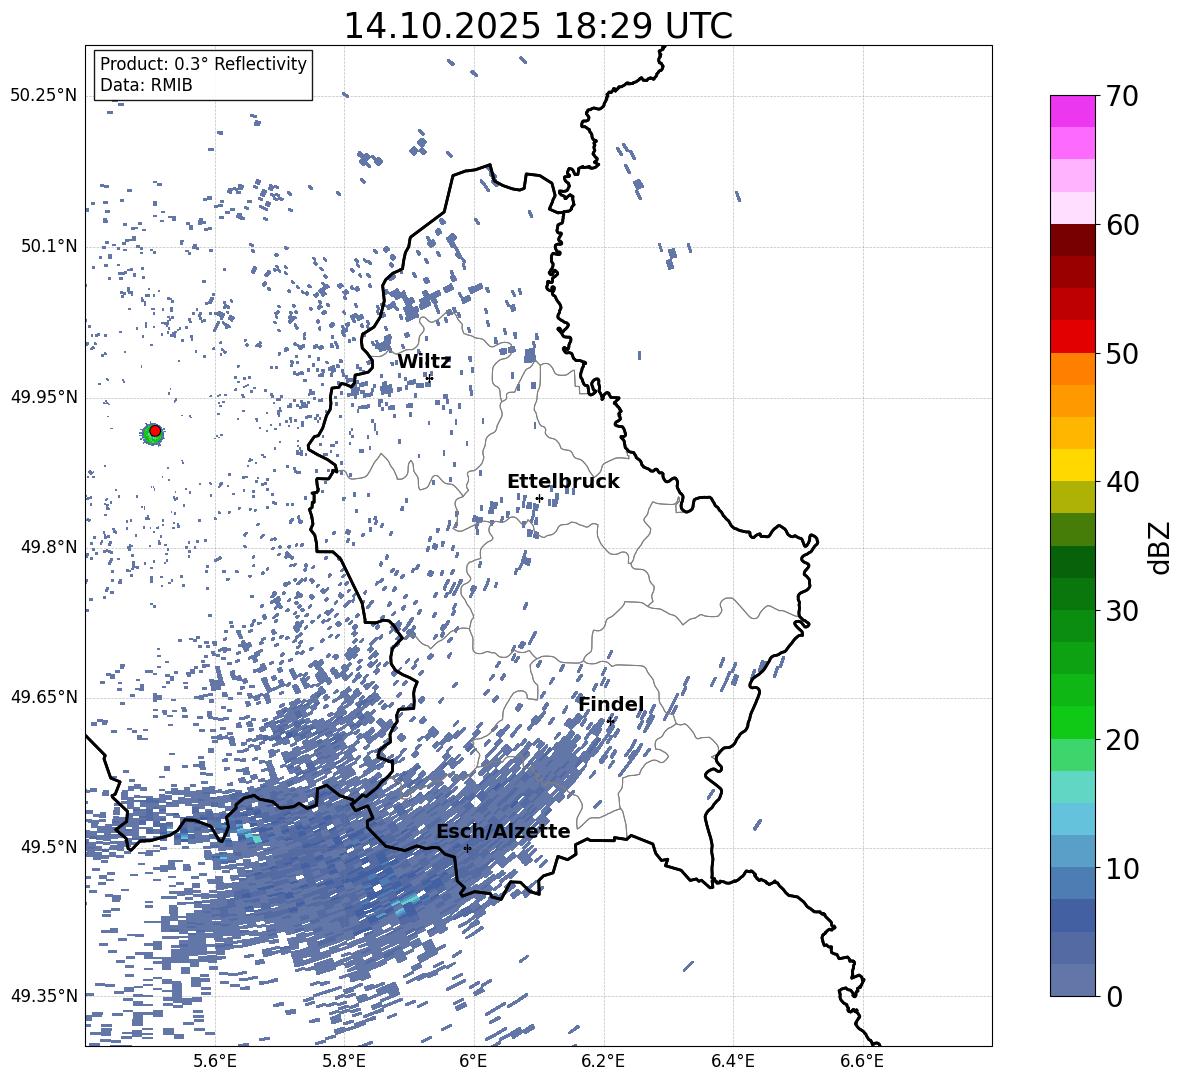Pick the magenta swatch at top of colorbar
Viewport: 1184px width, 1081px height.
pyautogui.click(x=1073, y=111)
